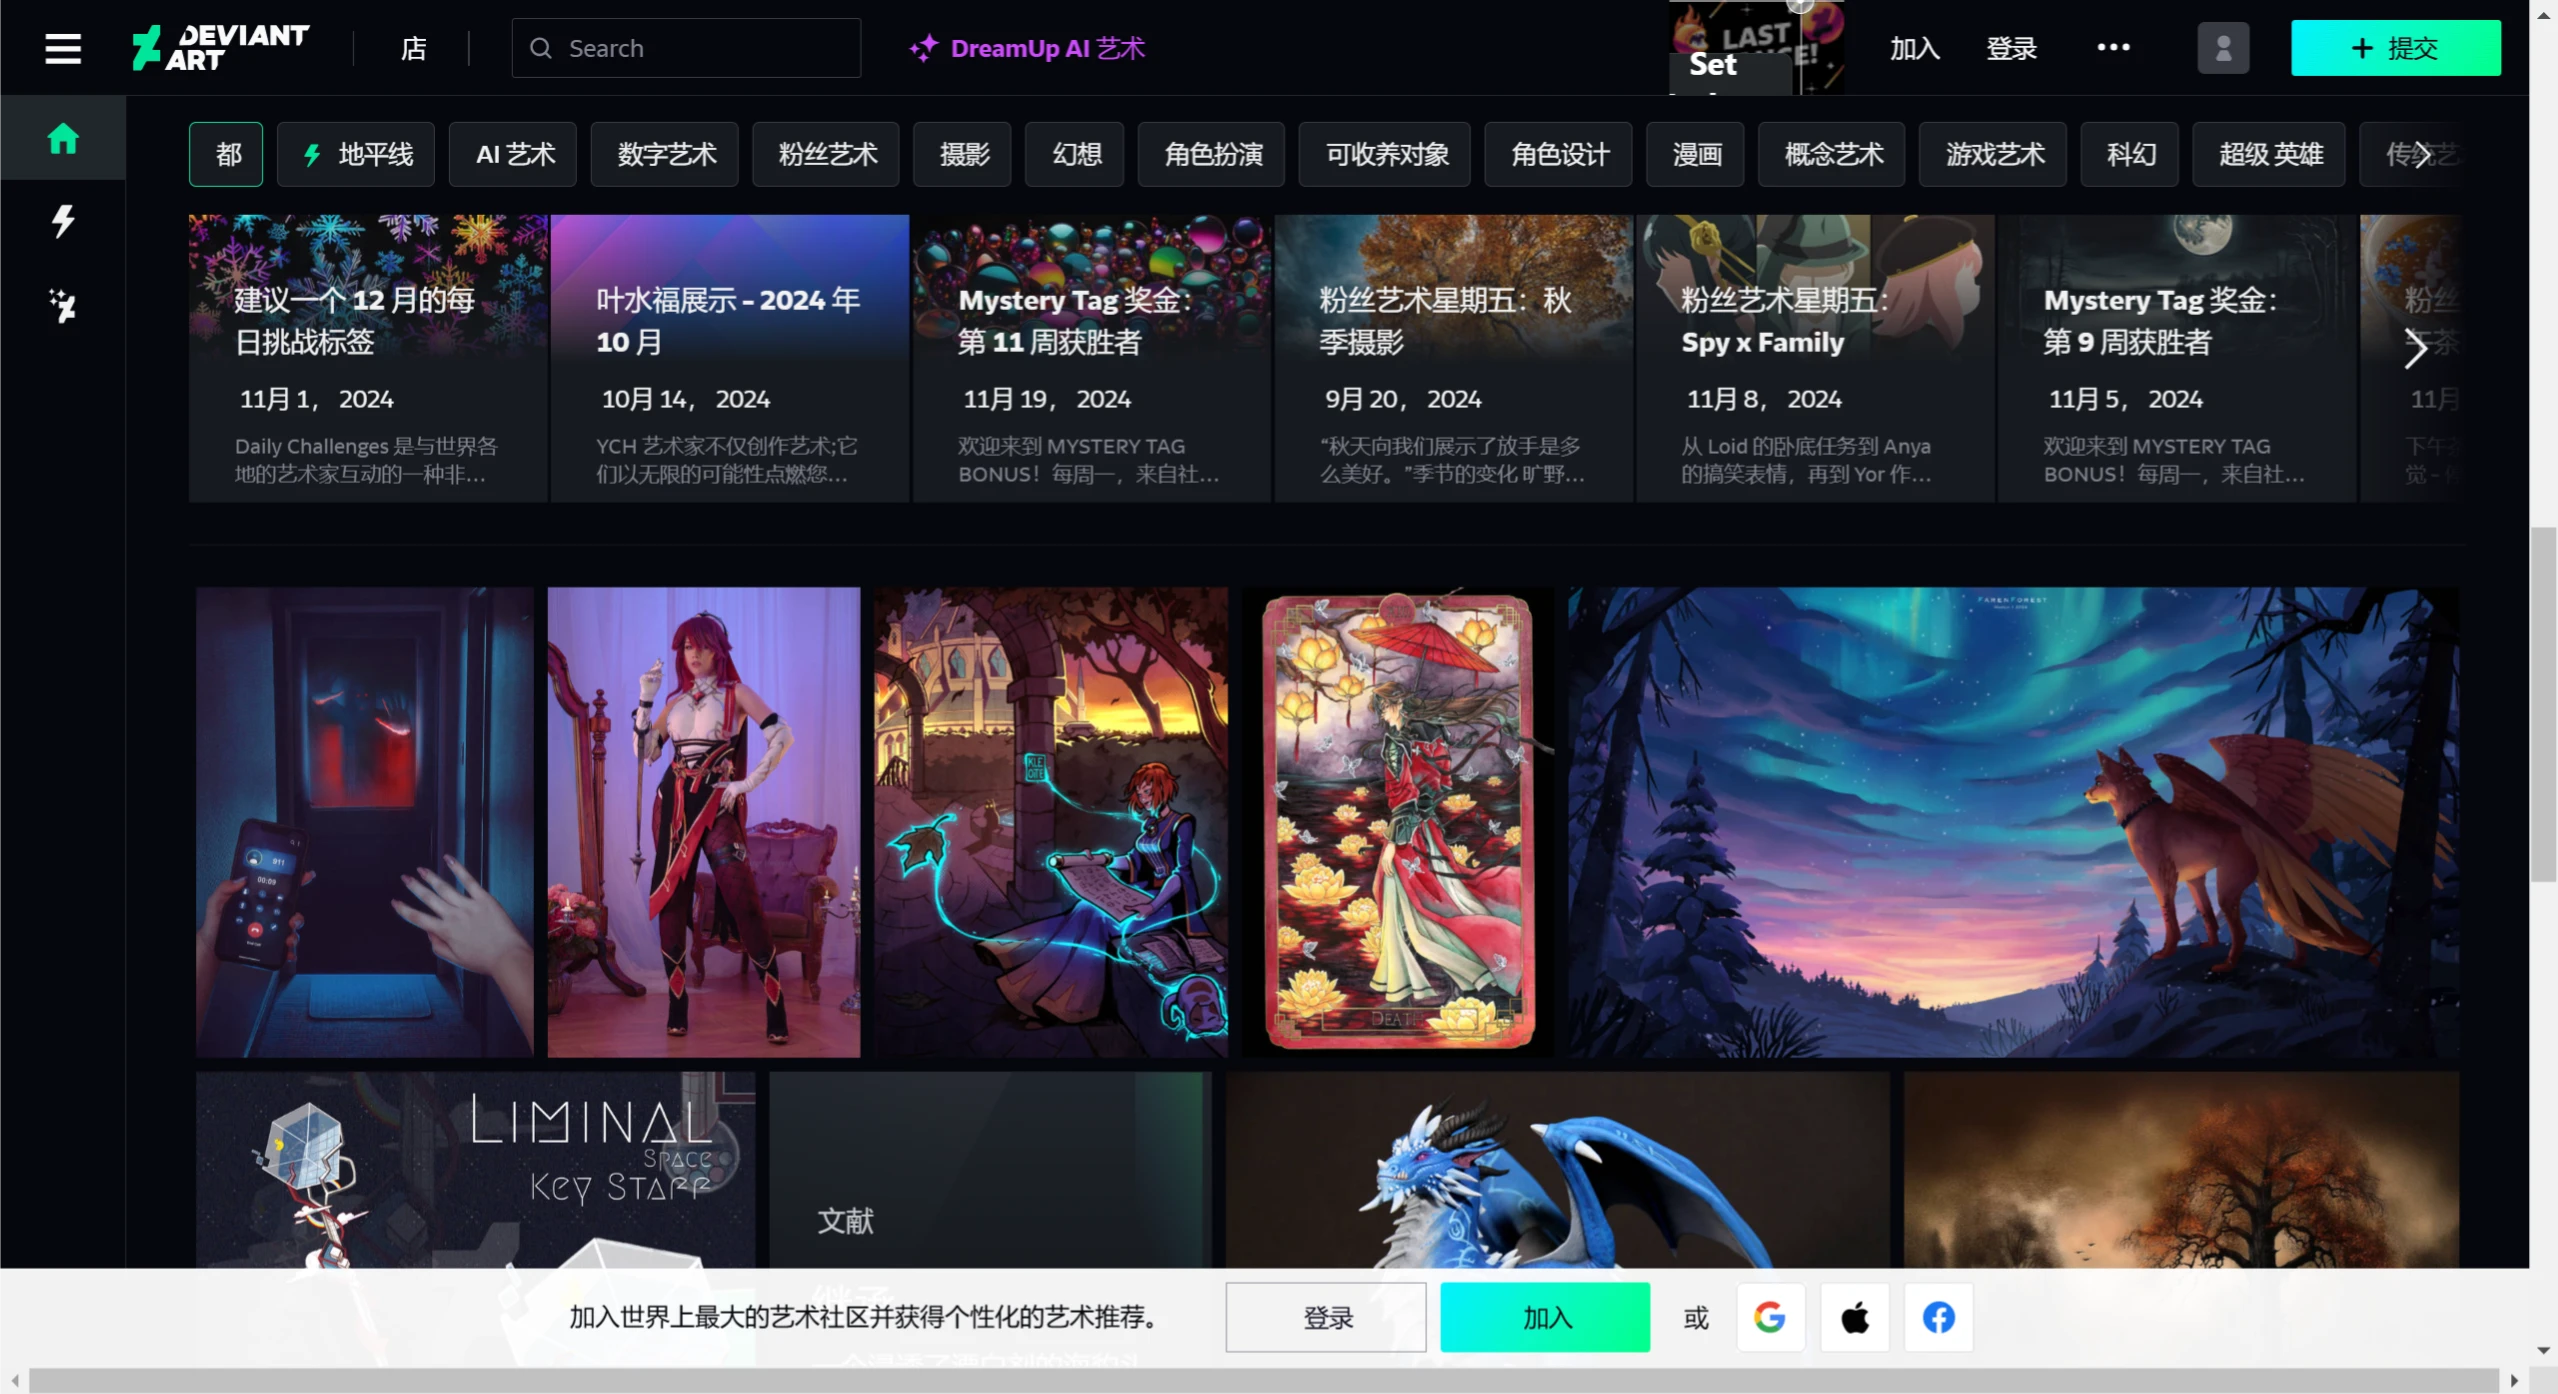Select the 都 category filter

point(227,154)
